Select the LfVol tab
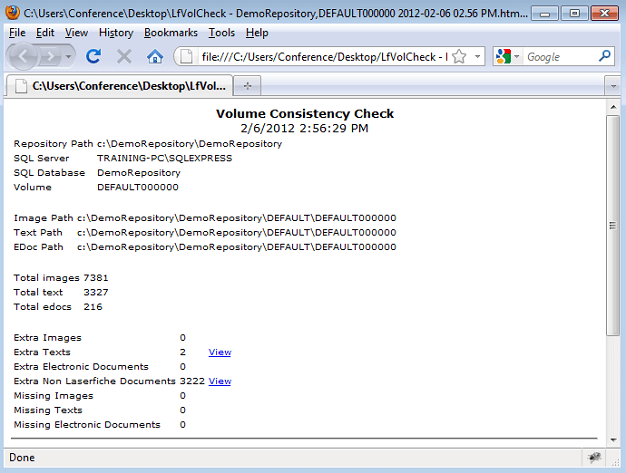 (119, 86)
